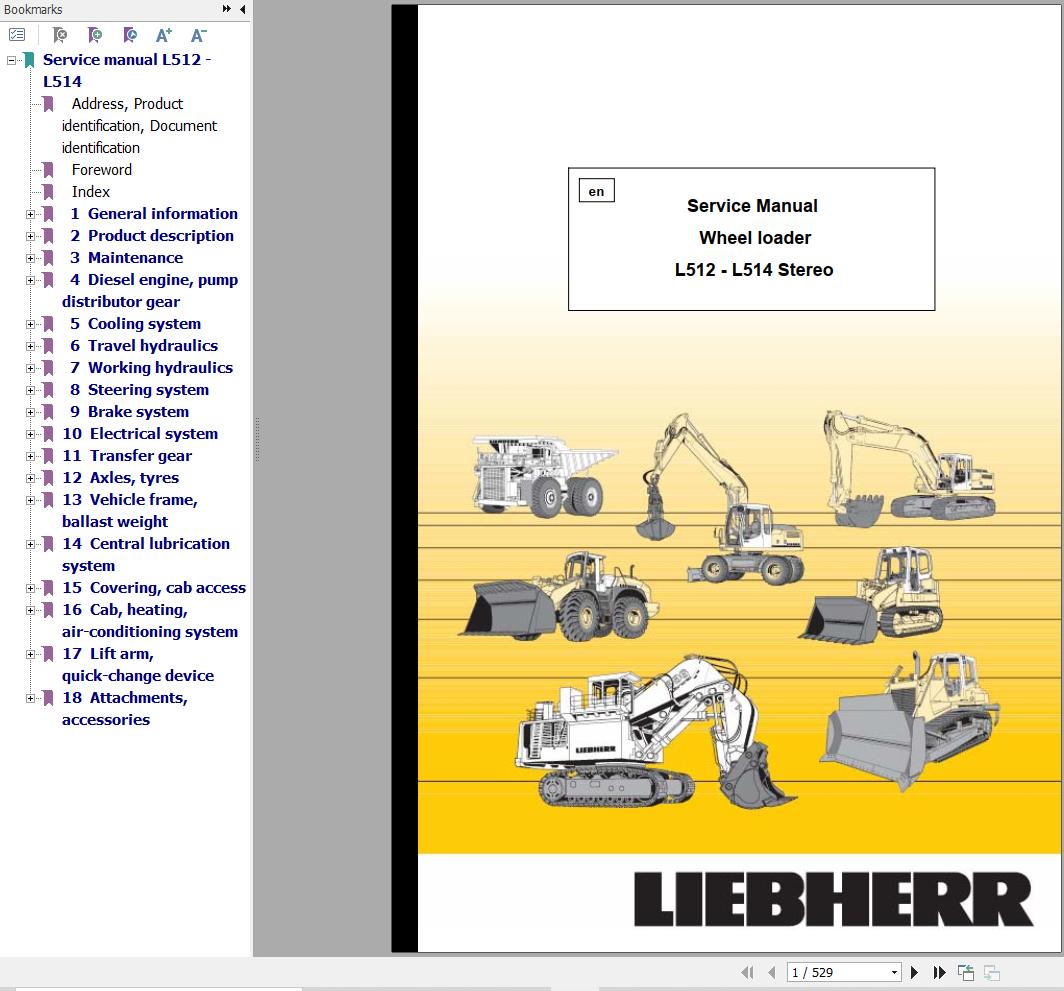The image size is (1064, 991).
Task: Expand the 4 Diesel engine bookmark
Action: click(30, 280)
